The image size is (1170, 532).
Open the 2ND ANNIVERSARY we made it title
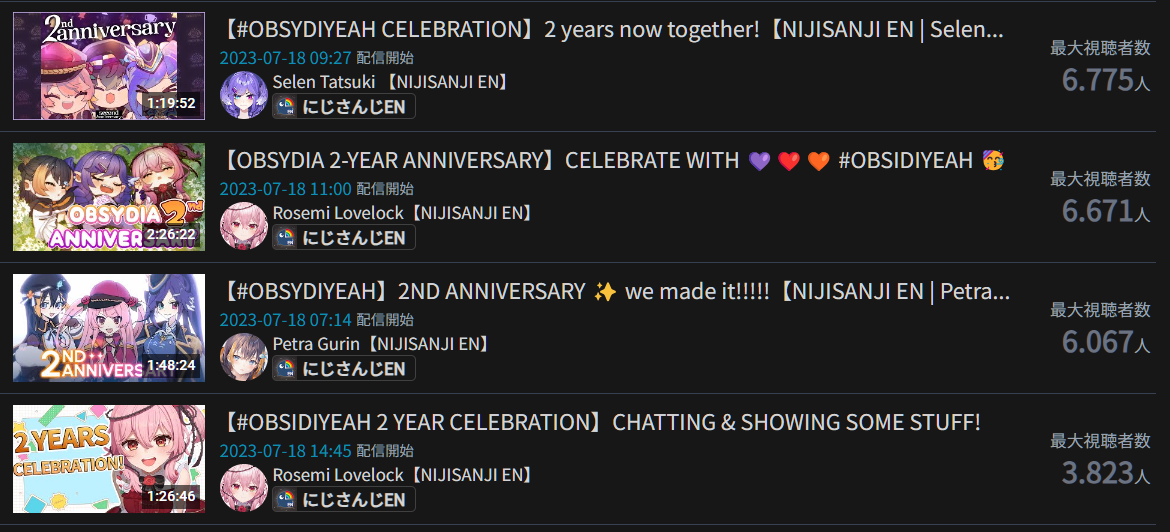tap(616, 292)
